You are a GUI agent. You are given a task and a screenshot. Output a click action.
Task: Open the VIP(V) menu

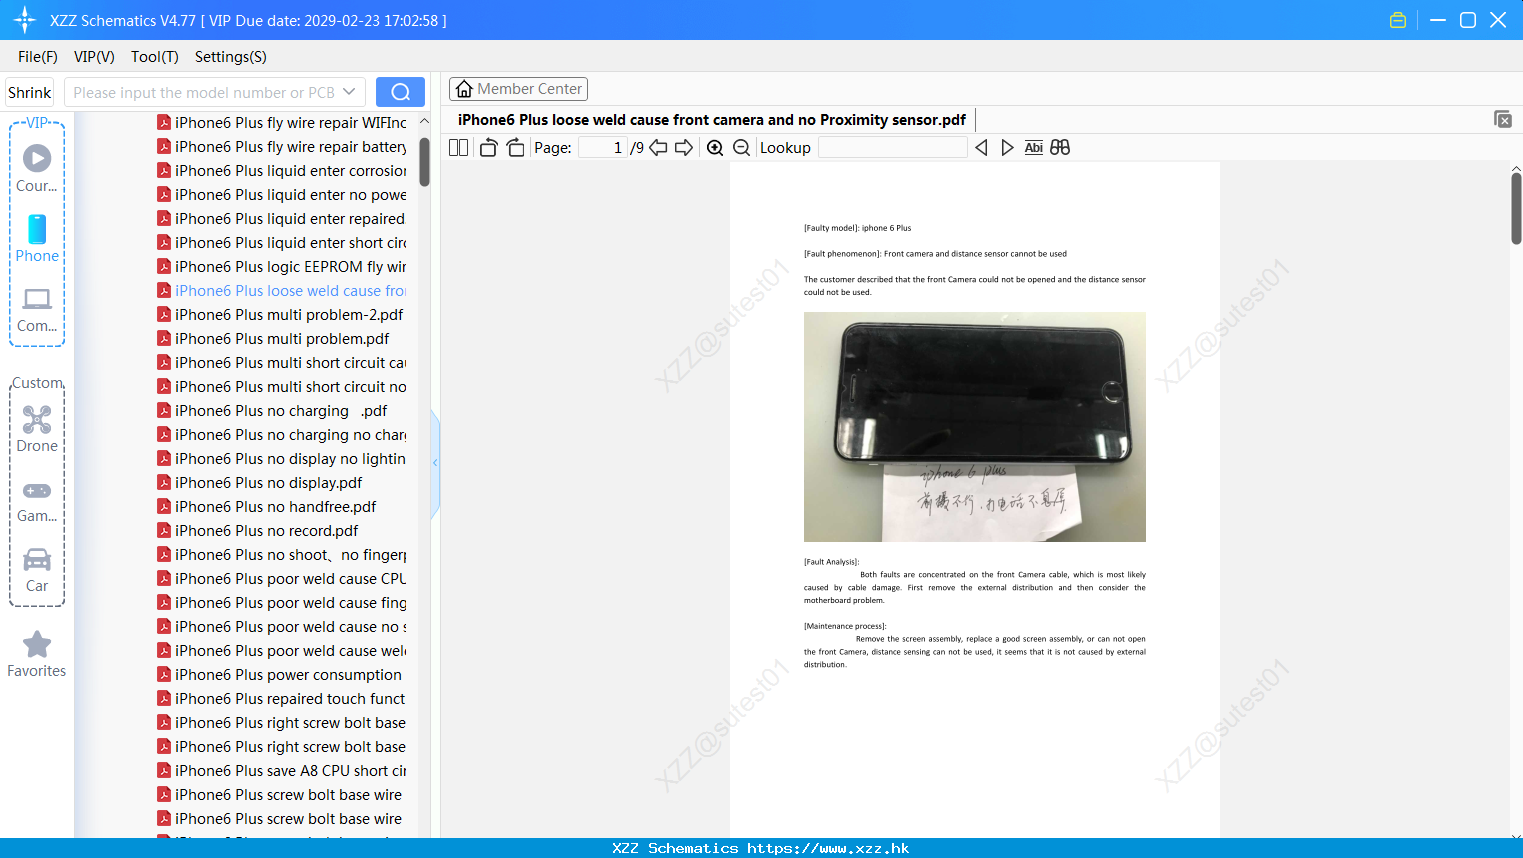(94, 57)
